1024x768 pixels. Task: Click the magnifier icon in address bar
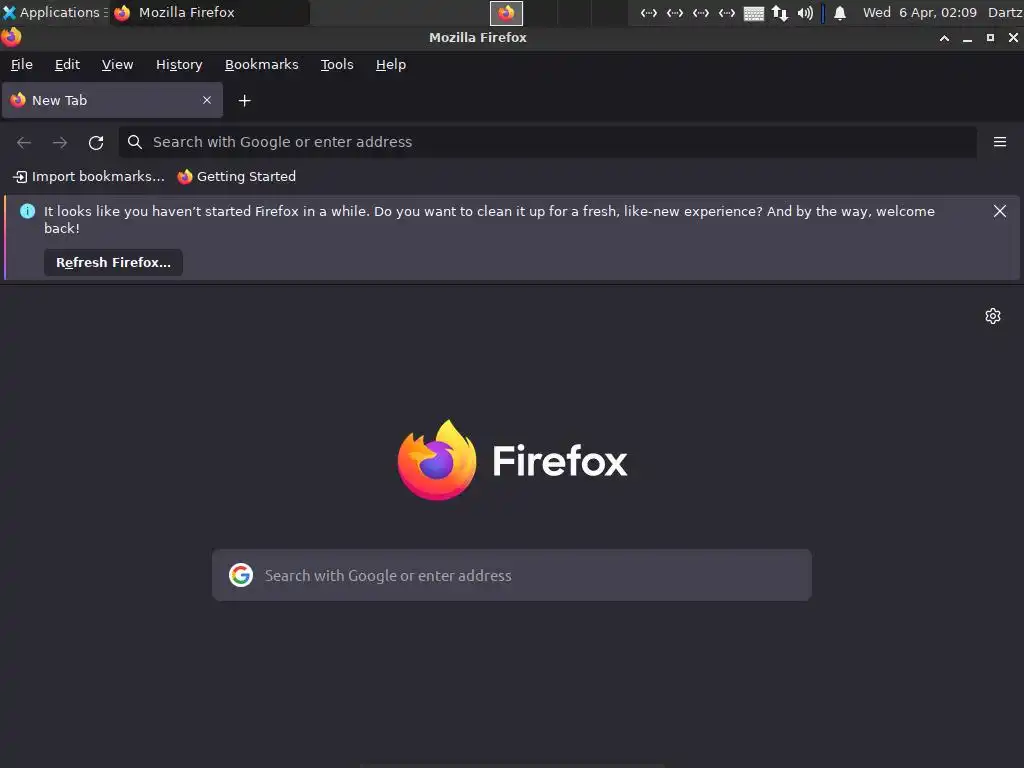tap(135, 142)
